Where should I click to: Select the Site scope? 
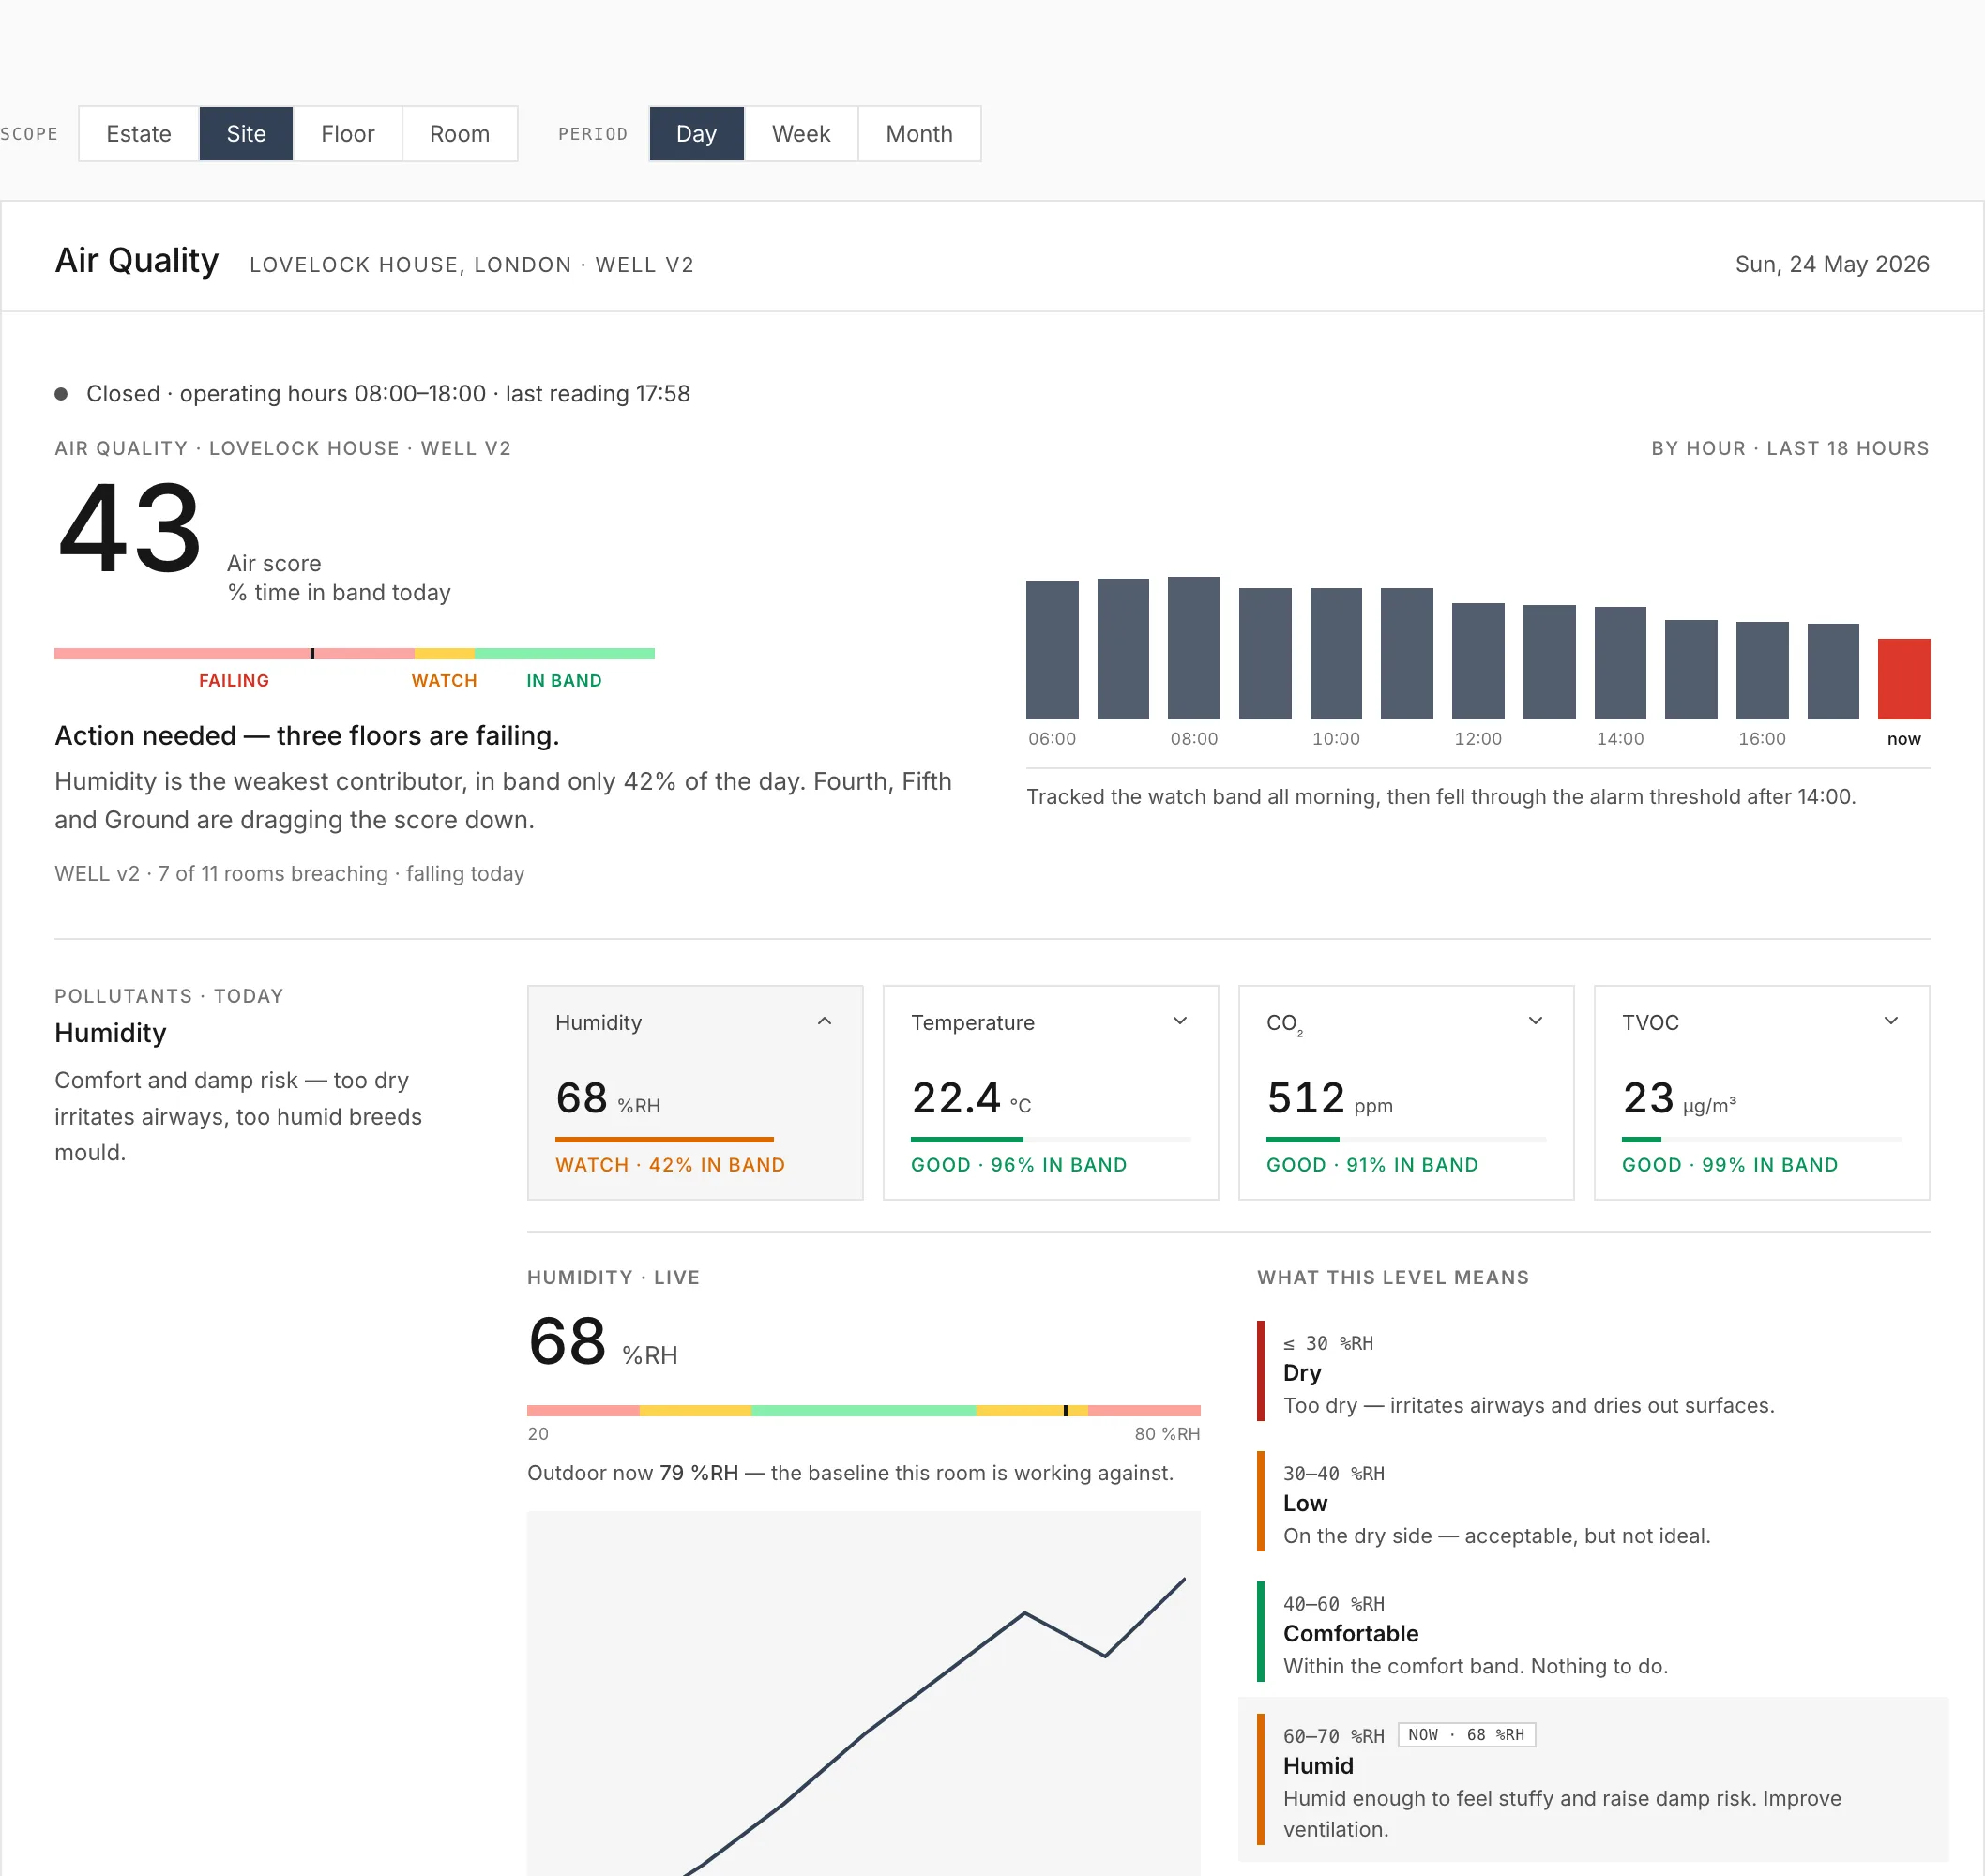point(246,134)
